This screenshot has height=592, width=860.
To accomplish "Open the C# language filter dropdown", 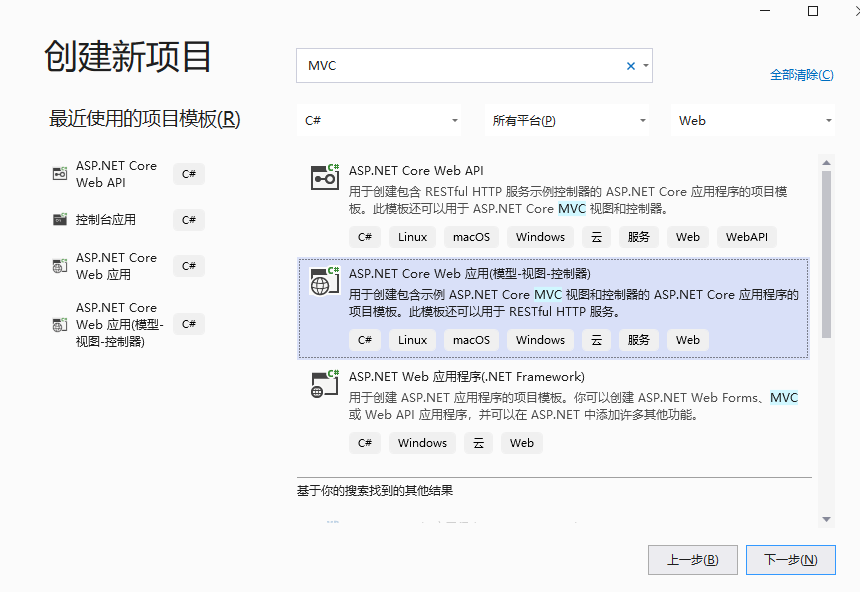I will coord(381,121).
